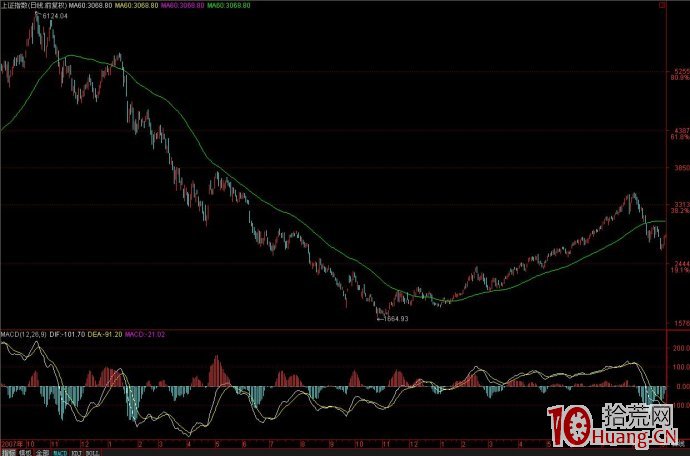Click the magenta MA60 legend label
Screen dimensions: 690x456
183,5
